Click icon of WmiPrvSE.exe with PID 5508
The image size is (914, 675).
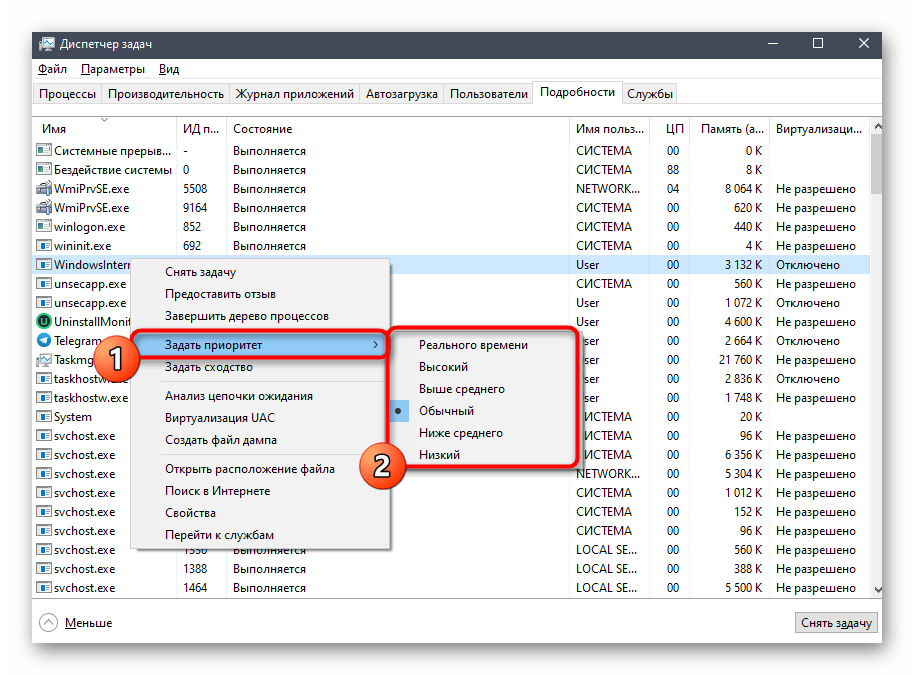44,188
